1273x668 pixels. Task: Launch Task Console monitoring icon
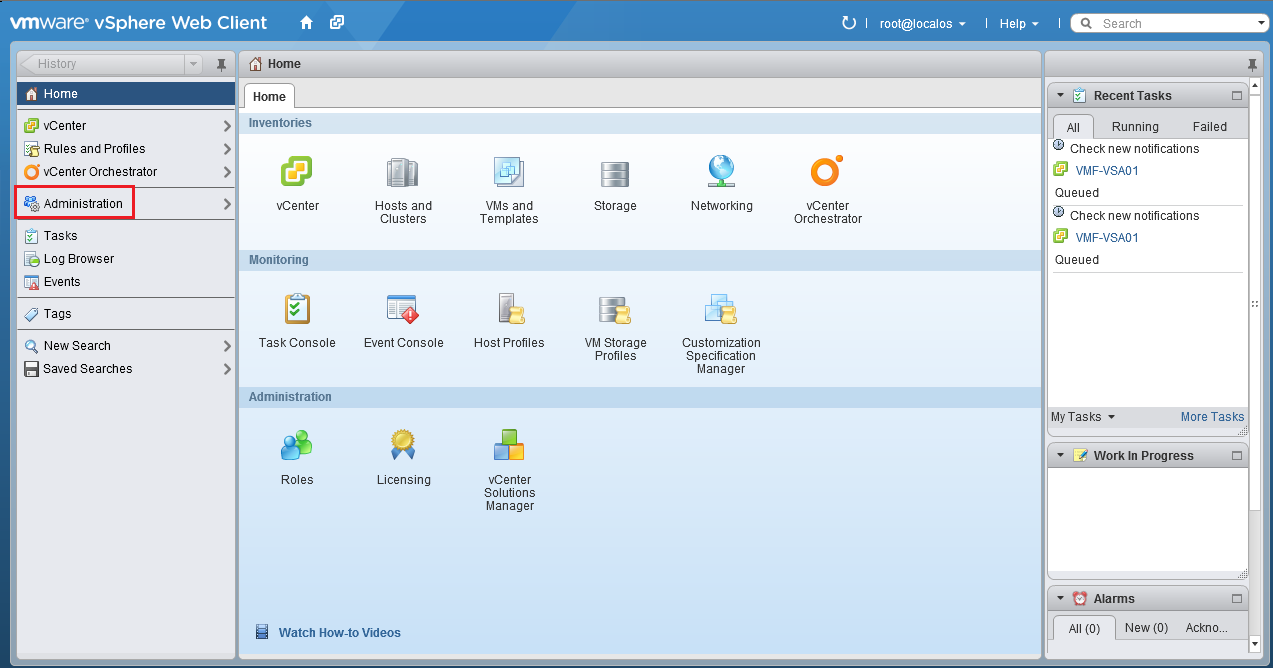tap(297, 310)
